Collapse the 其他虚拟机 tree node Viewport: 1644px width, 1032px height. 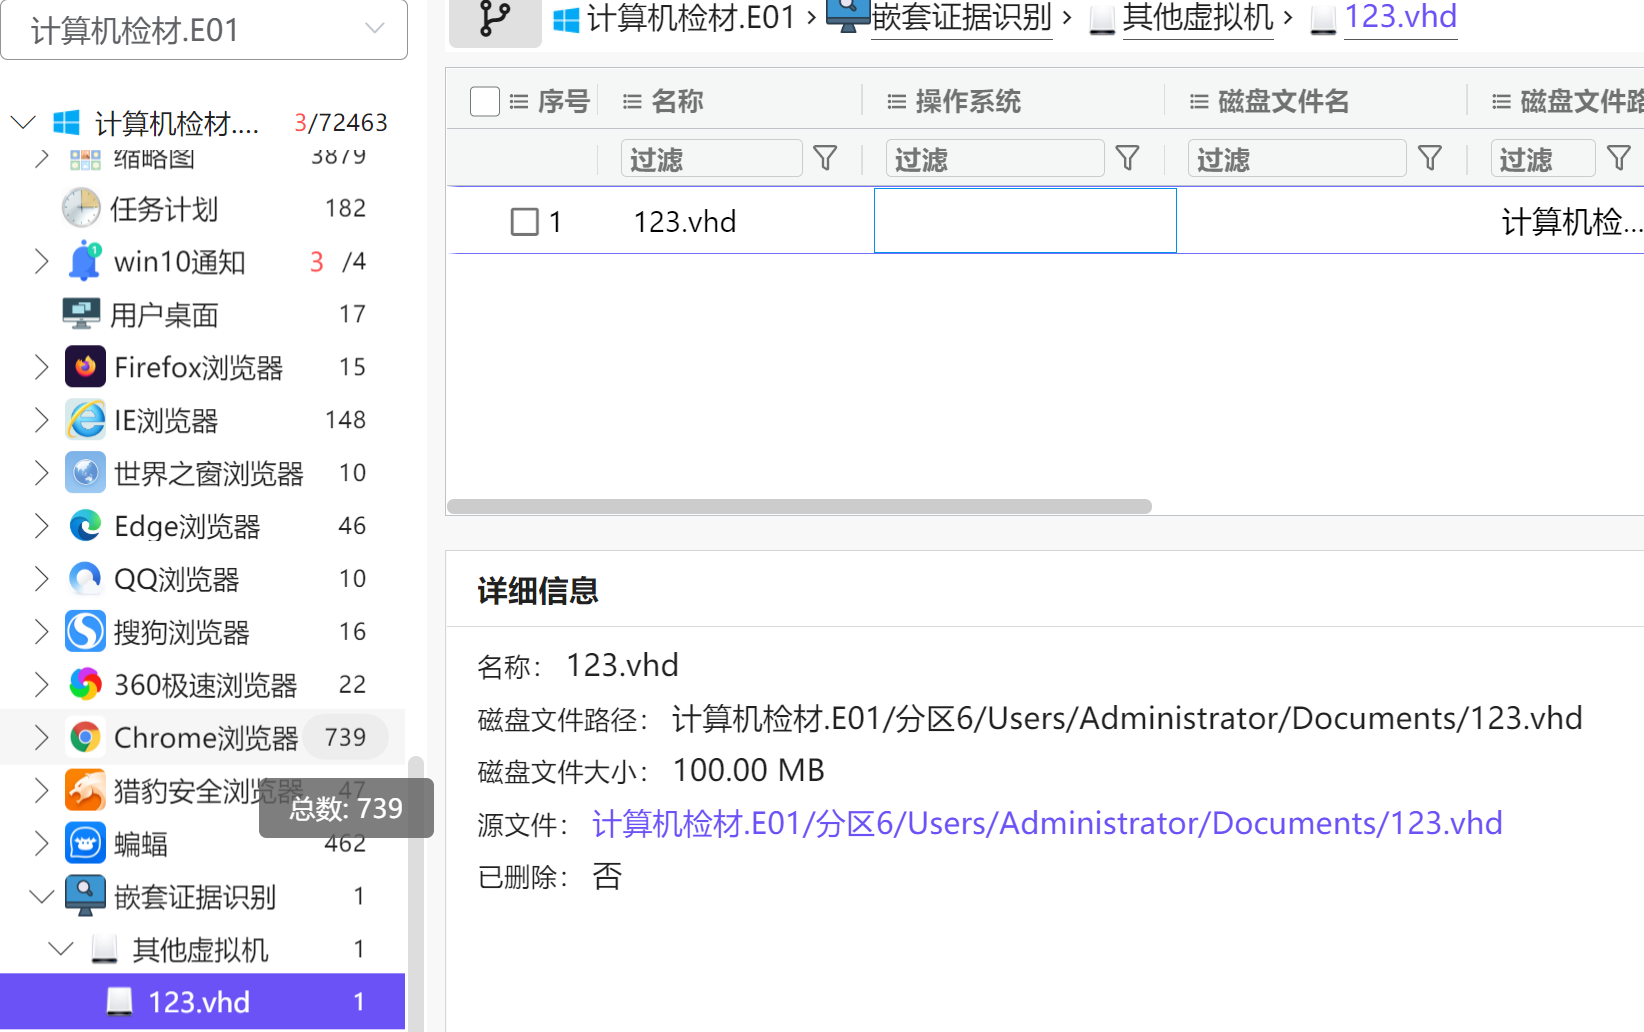click(x=61, y=949)
